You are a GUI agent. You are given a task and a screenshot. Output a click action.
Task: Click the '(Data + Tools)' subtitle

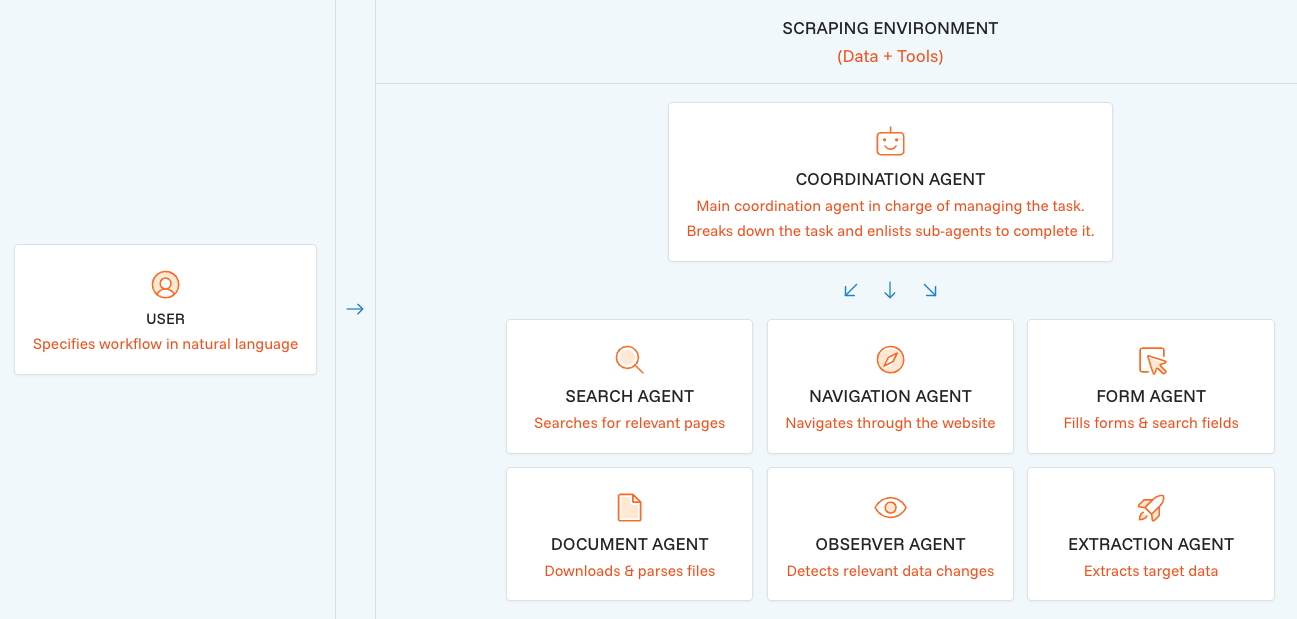pos(890,56)
